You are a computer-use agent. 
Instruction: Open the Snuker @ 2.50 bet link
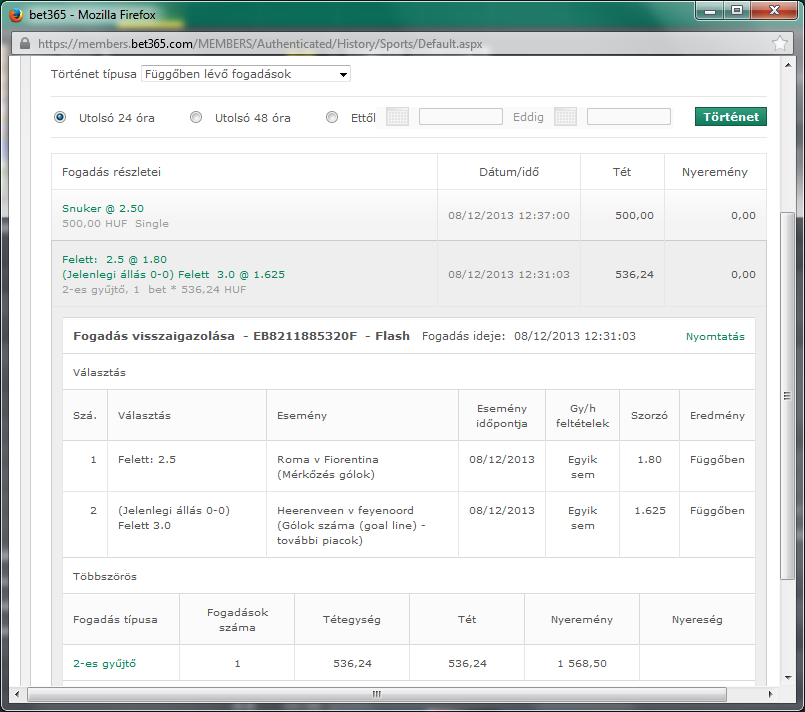click(x=103, y=208)
